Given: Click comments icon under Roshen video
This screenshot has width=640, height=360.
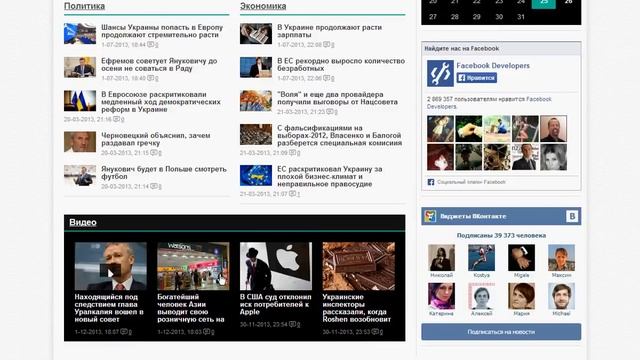Looking at the screenshot, I should coord(375,332).
